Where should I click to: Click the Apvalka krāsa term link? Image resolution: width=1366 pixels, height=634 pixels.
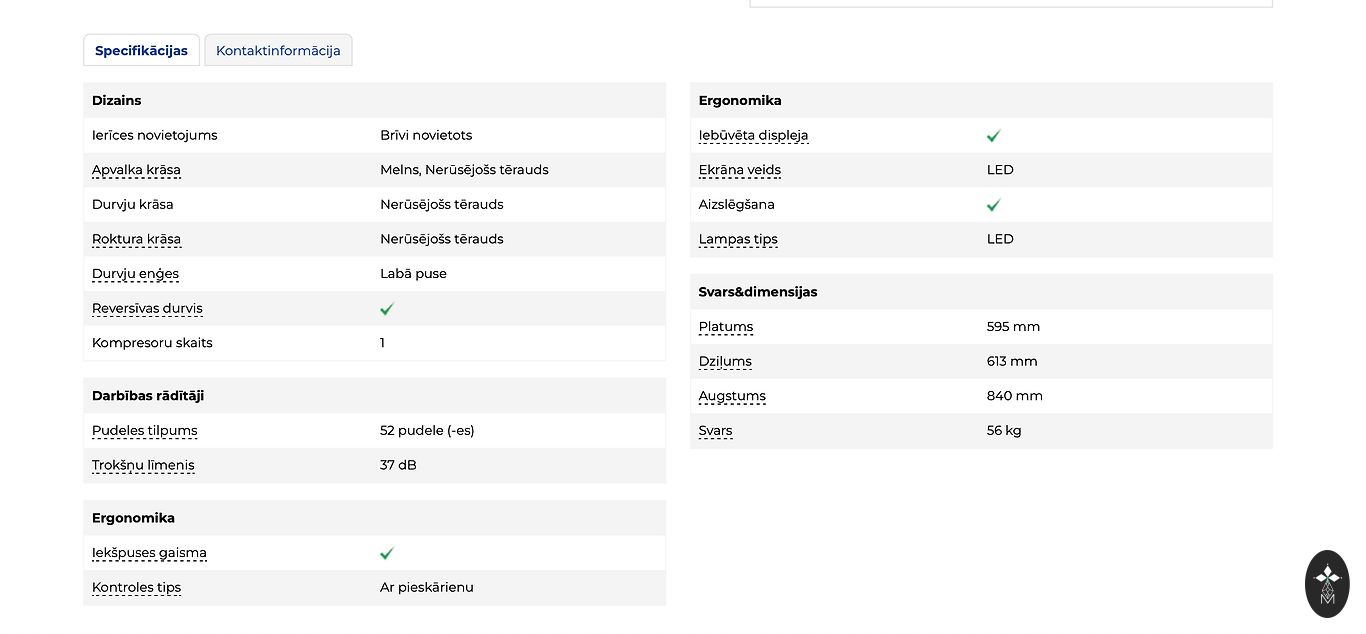click(x=136, y=170)
